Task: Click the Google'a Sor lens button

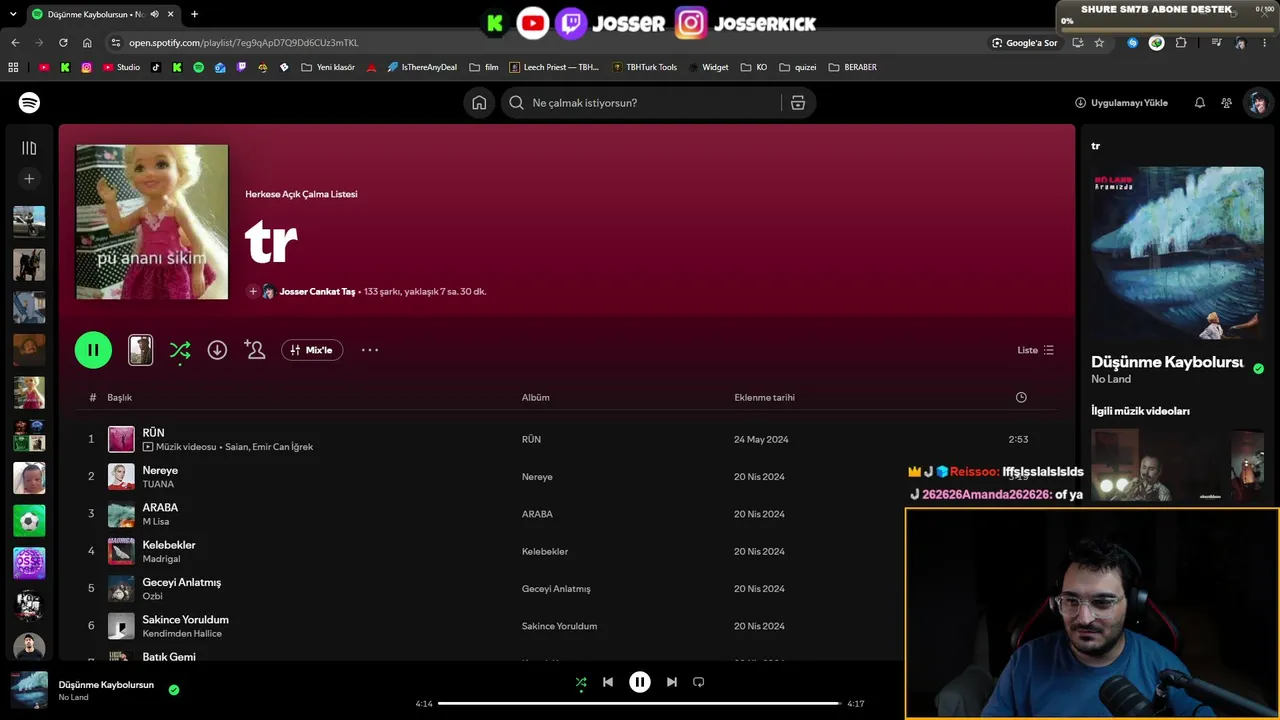Action: tap(1025, 43)
